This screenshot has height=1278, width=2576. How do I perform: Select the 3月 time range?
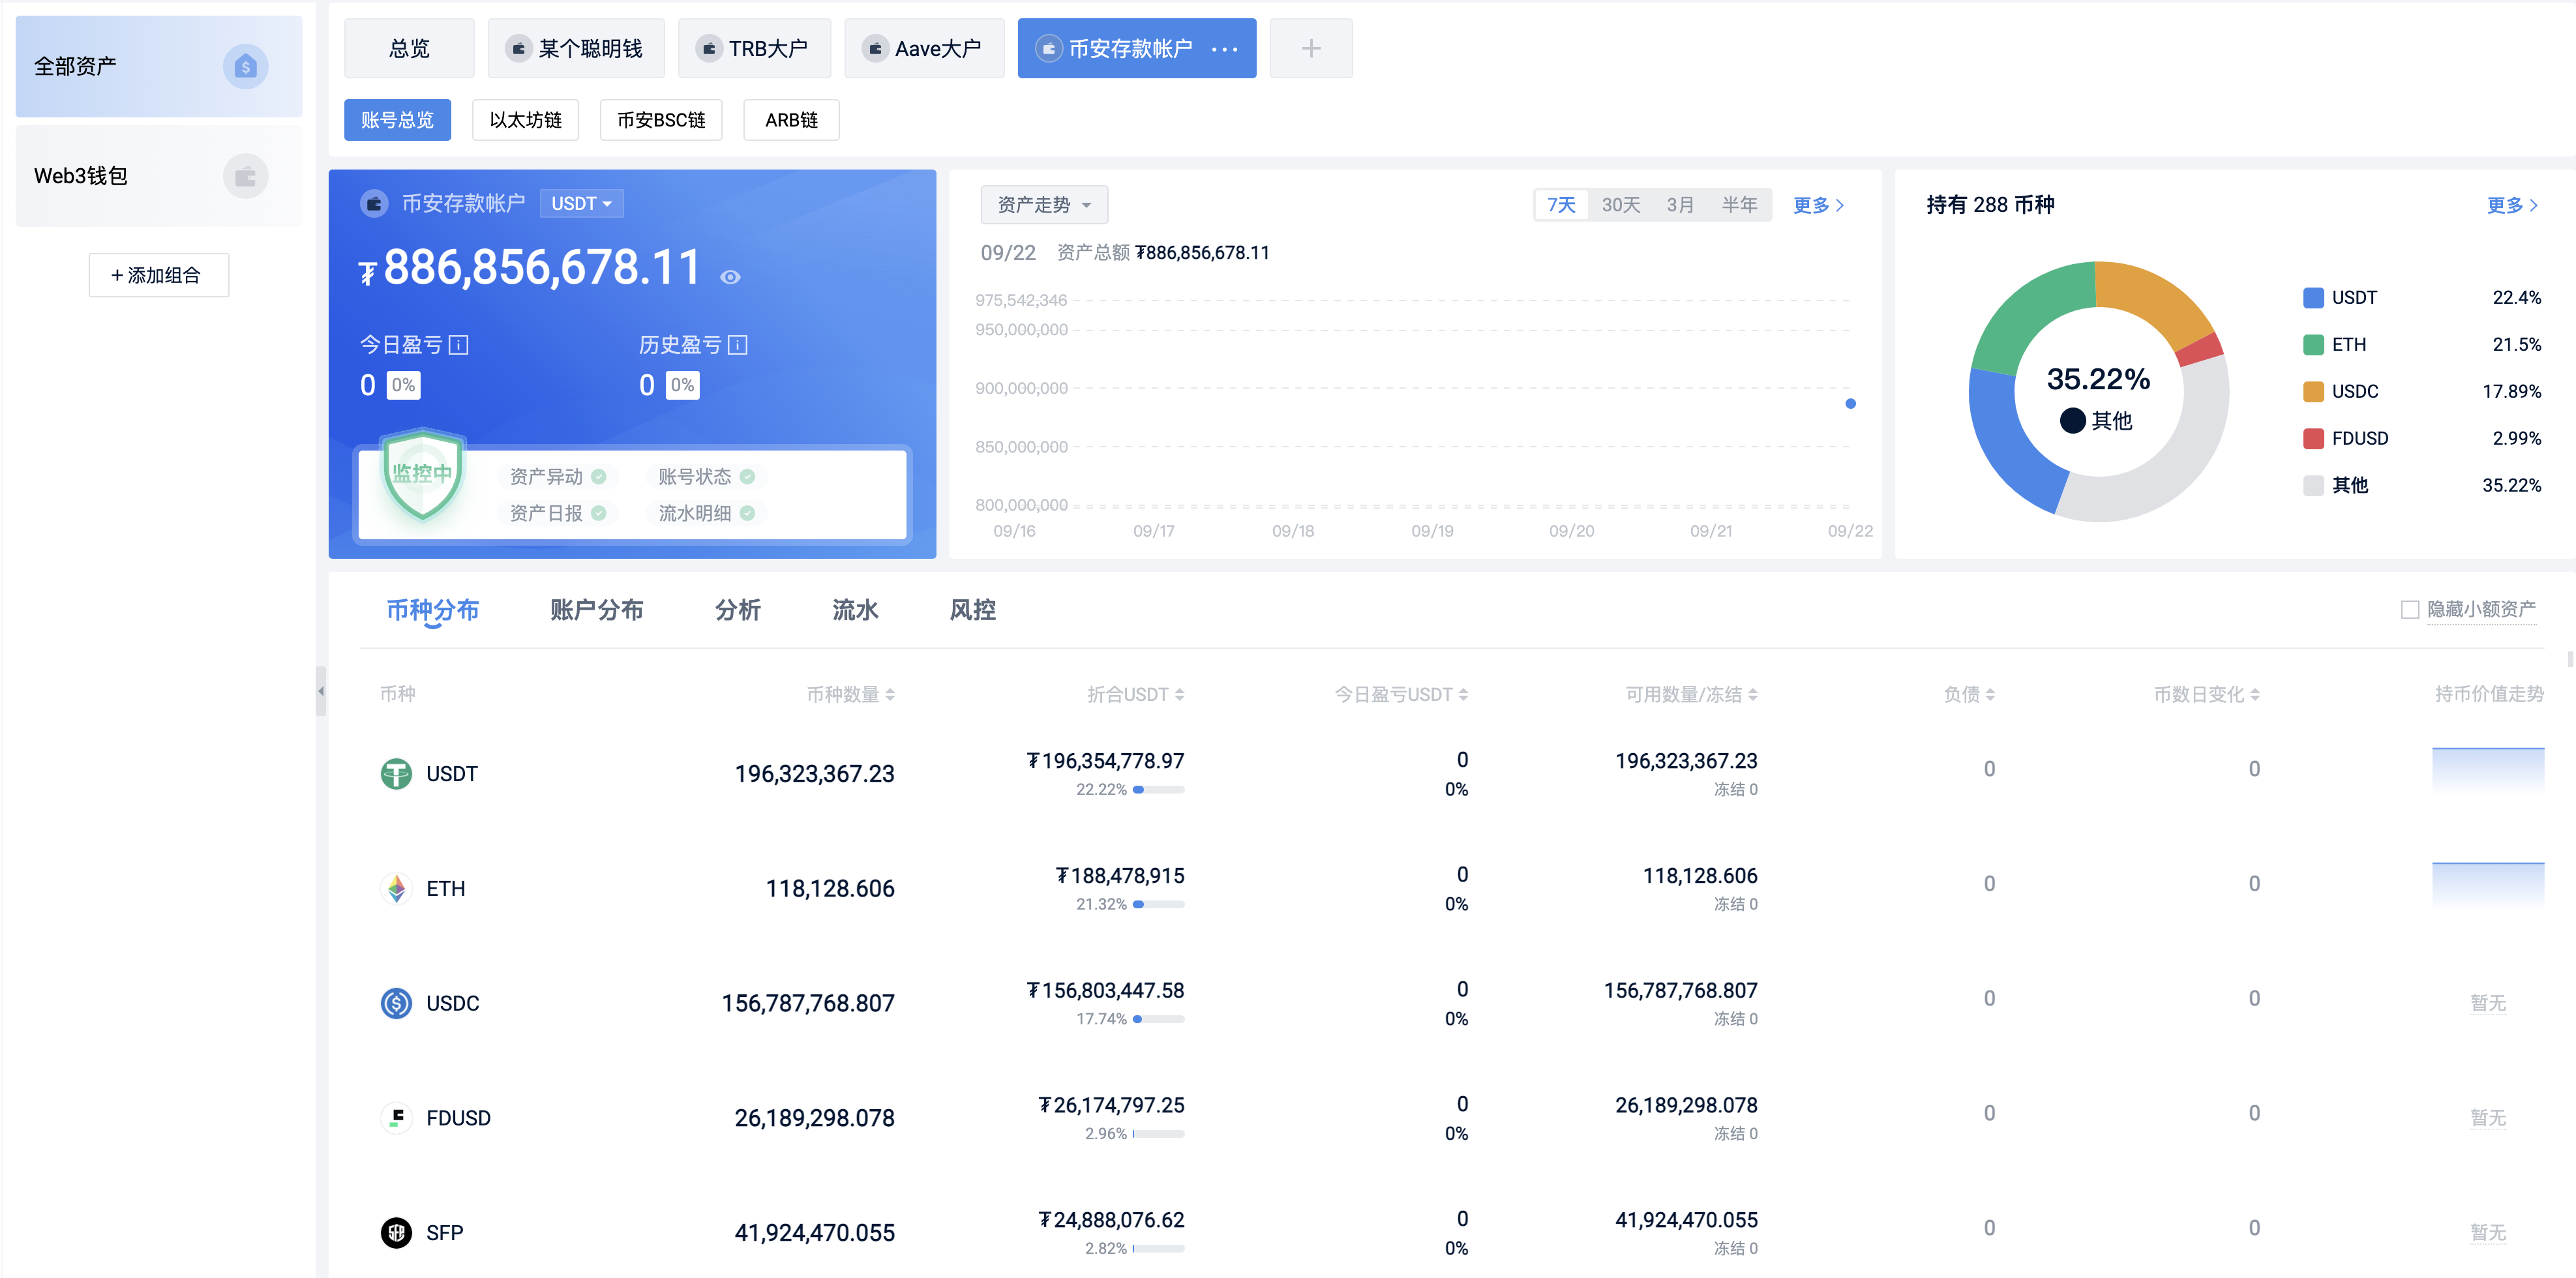coord(1680,205)
